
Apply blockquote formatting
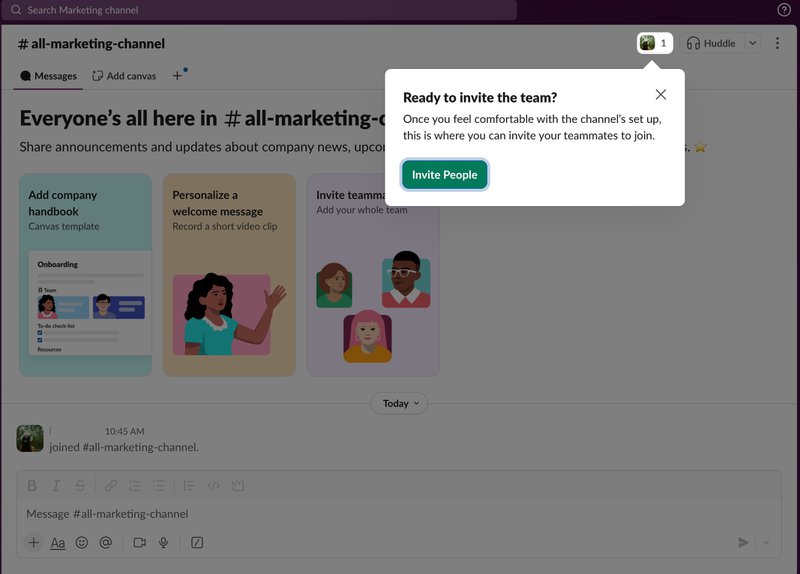click(189, 486)
